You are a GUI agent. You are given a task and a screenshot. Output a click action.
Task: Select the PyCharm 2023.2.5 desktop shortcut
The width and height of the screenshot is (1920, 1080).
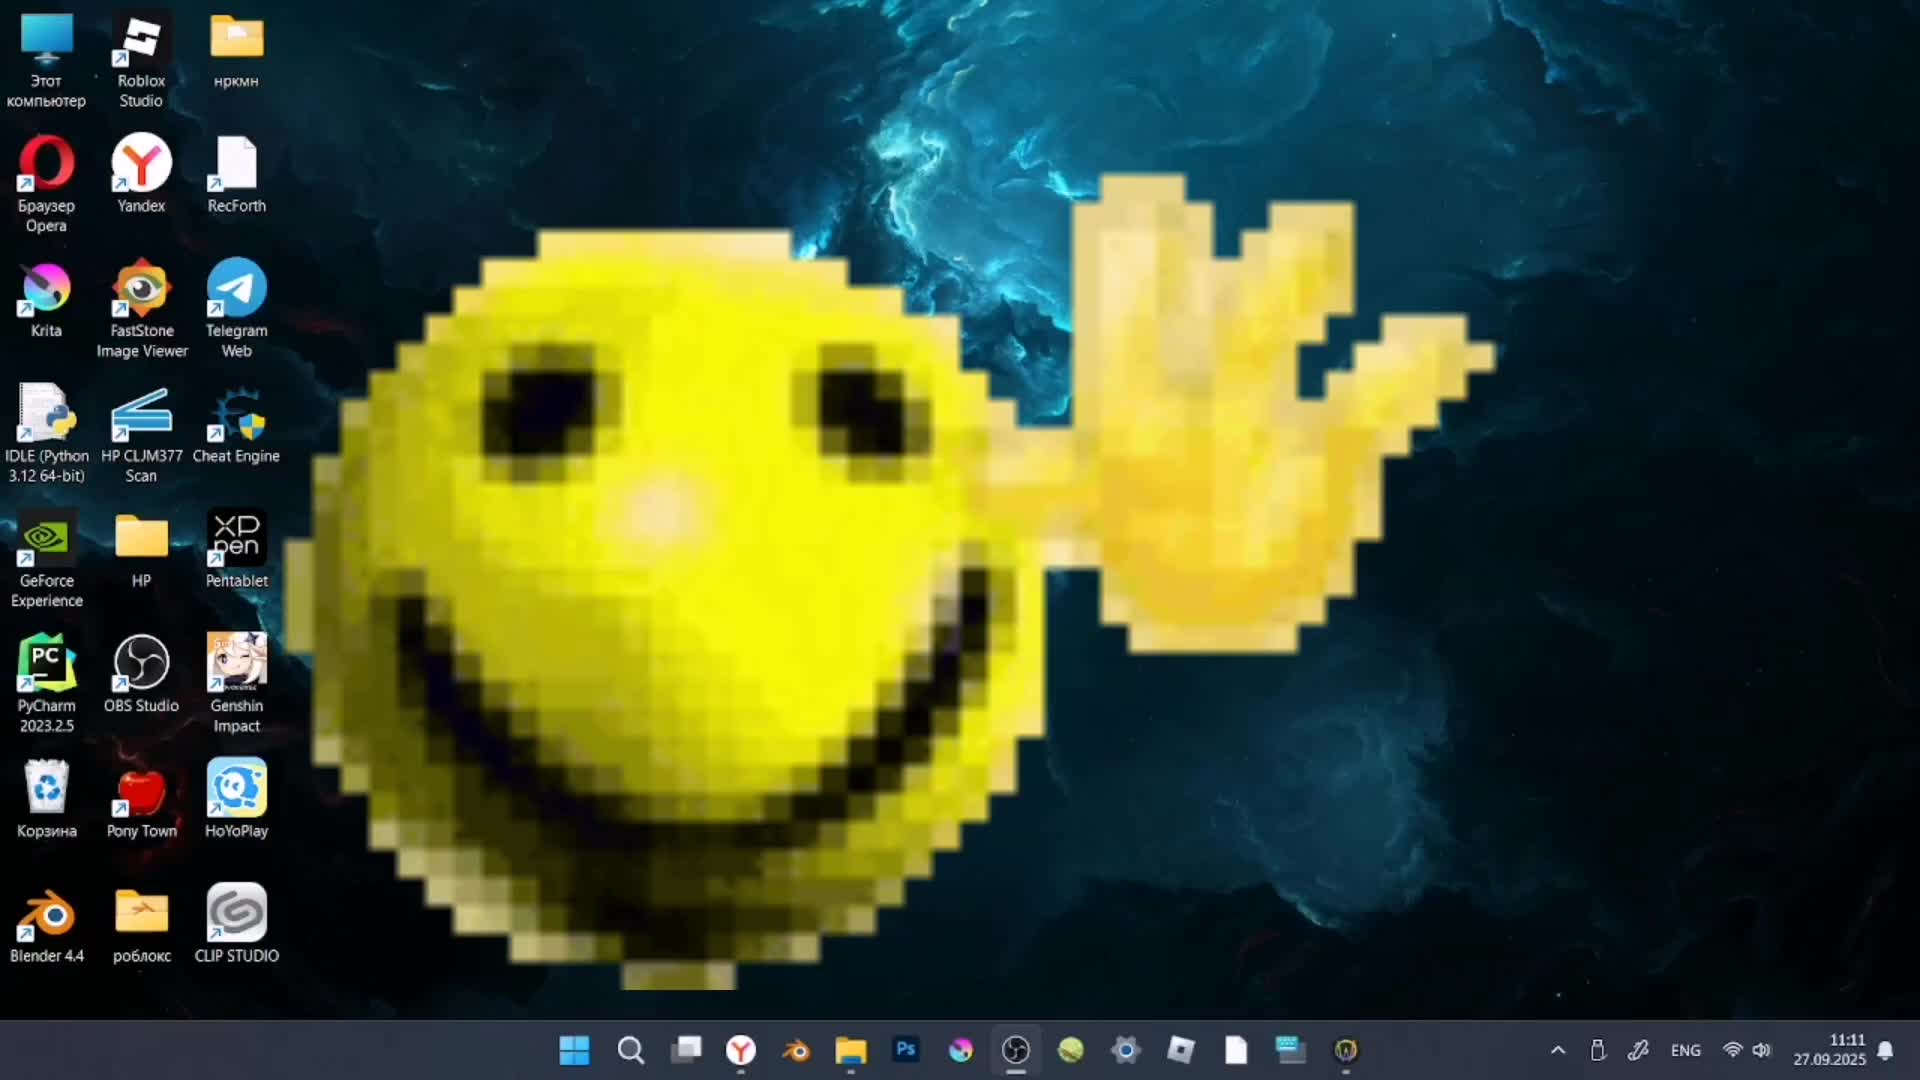point(46,685)
